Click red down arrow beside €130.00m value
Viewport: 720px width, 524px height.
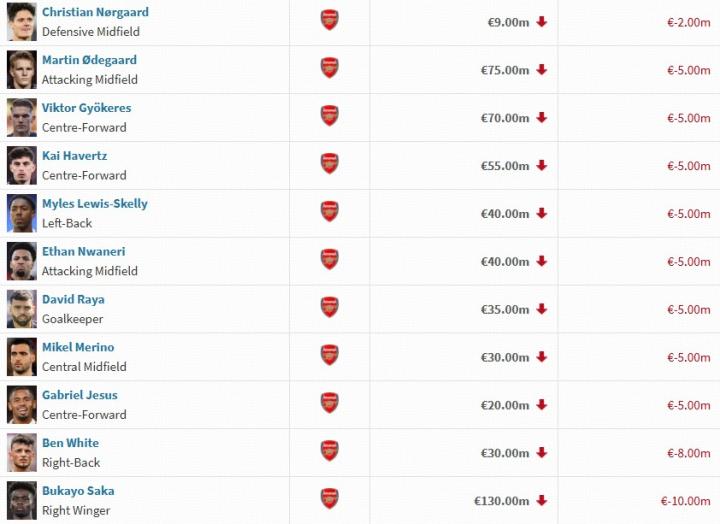click(x=542, y=501)
